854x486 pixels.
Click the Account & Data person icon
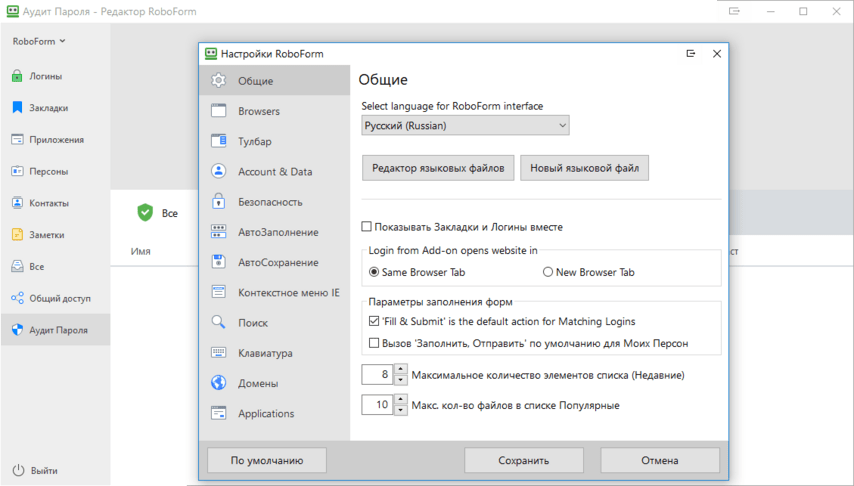218,171
